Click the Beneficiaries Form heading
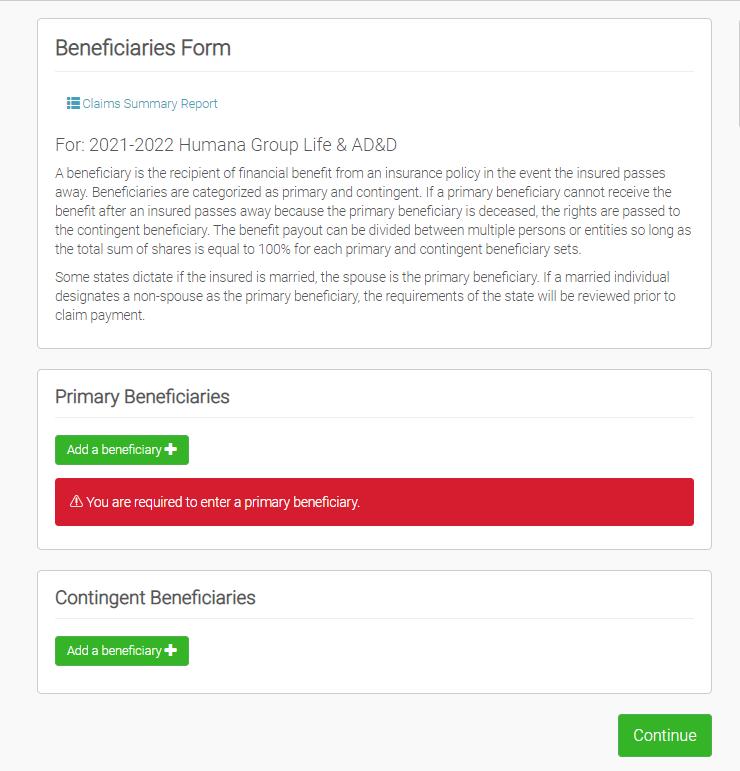The image size is (740, 771). 143,48
